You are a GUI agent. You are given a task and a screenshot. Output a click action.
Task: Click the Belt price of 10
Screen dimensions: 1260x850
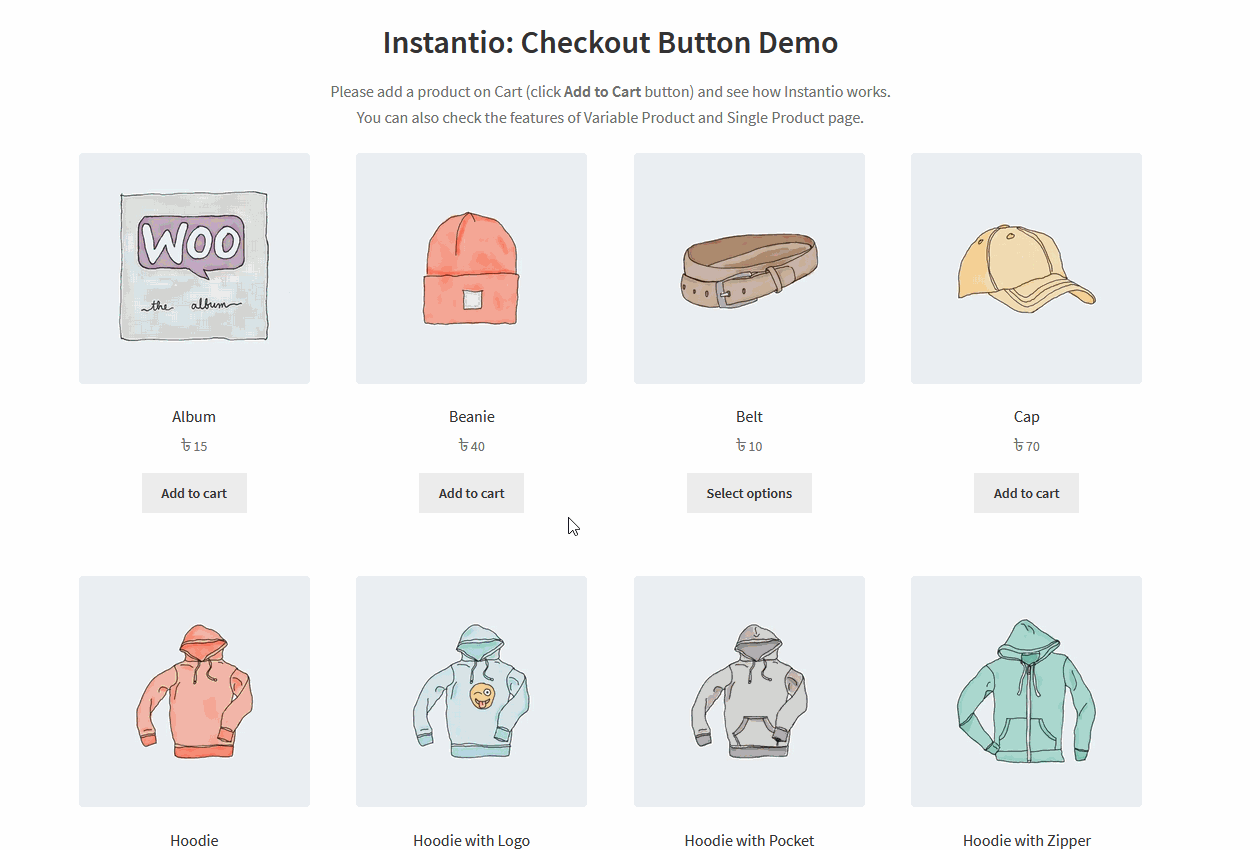pyautogui.click(x=749, y=446)
